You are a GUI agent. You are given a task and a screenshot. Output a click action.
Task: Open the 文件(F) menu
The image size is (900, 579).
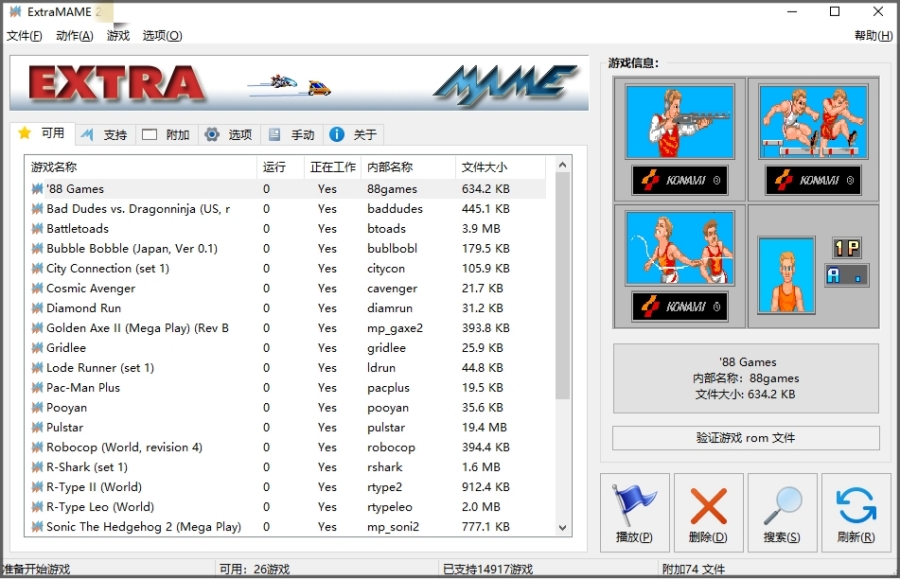pyautogui.click(x=23, y=35)
